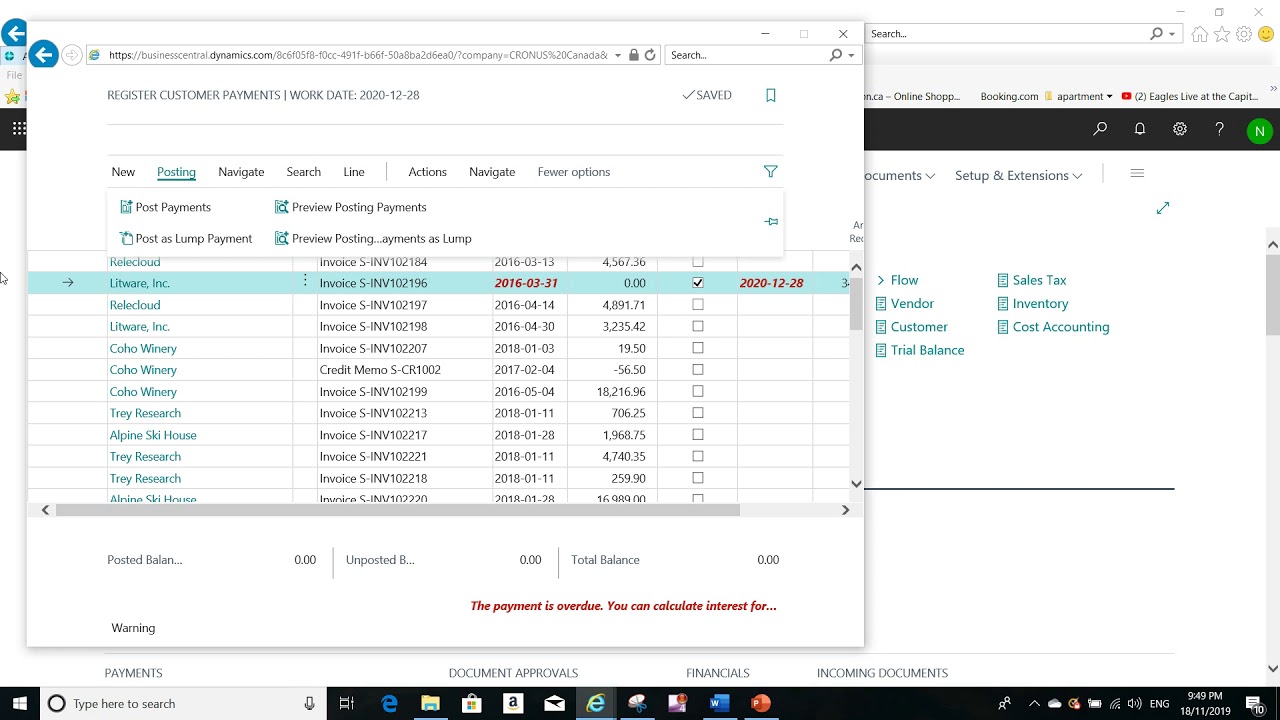Open the app launcher waffle icon
The image size is (1280, 720).
[x=19, y=128]
